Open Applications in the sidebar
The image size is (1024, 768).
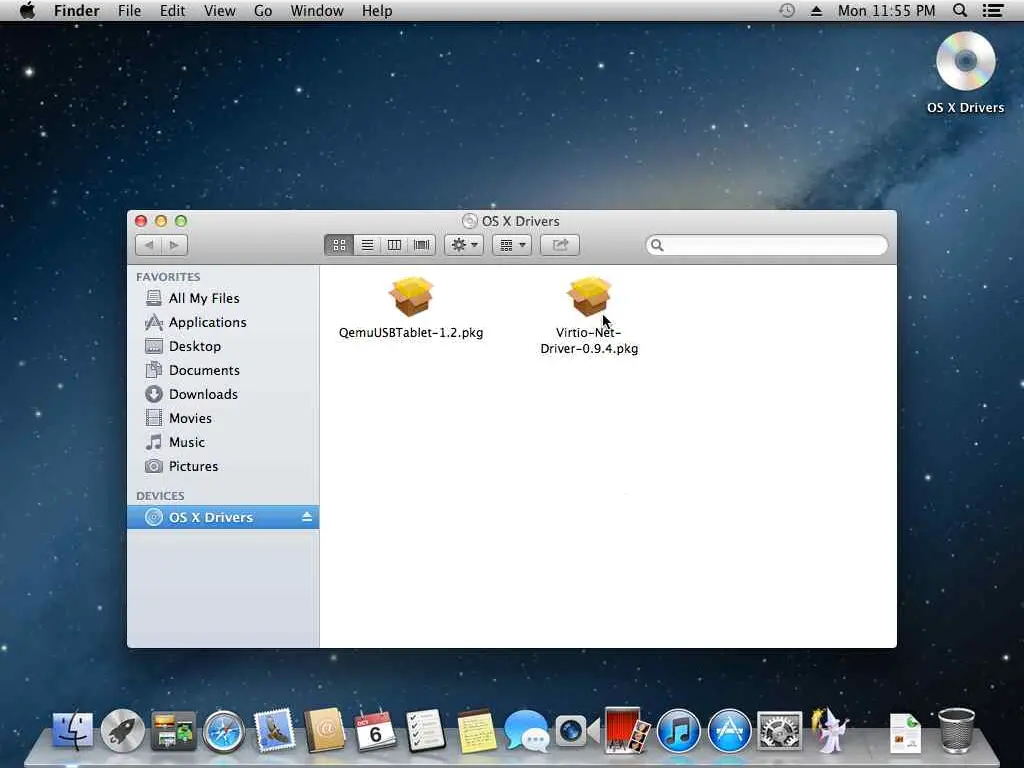[223, 322]
